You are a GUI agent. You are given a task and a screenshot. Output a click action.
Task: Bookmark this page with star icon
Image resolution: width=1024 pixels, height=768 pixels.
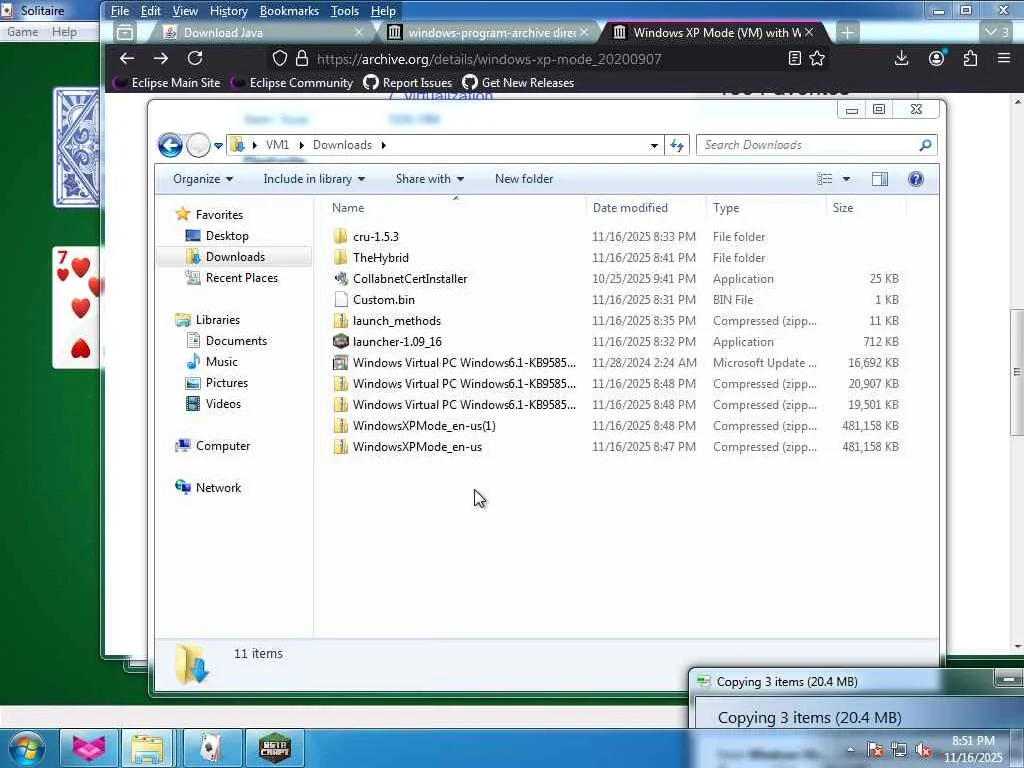pyautogui.click(x=817, y=58)
